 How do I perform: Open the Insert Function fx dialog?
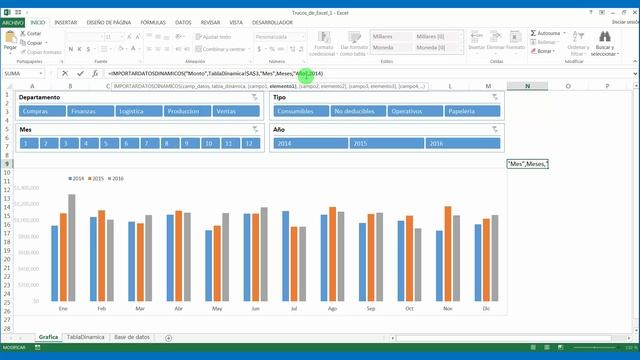(x=95, y=73)
